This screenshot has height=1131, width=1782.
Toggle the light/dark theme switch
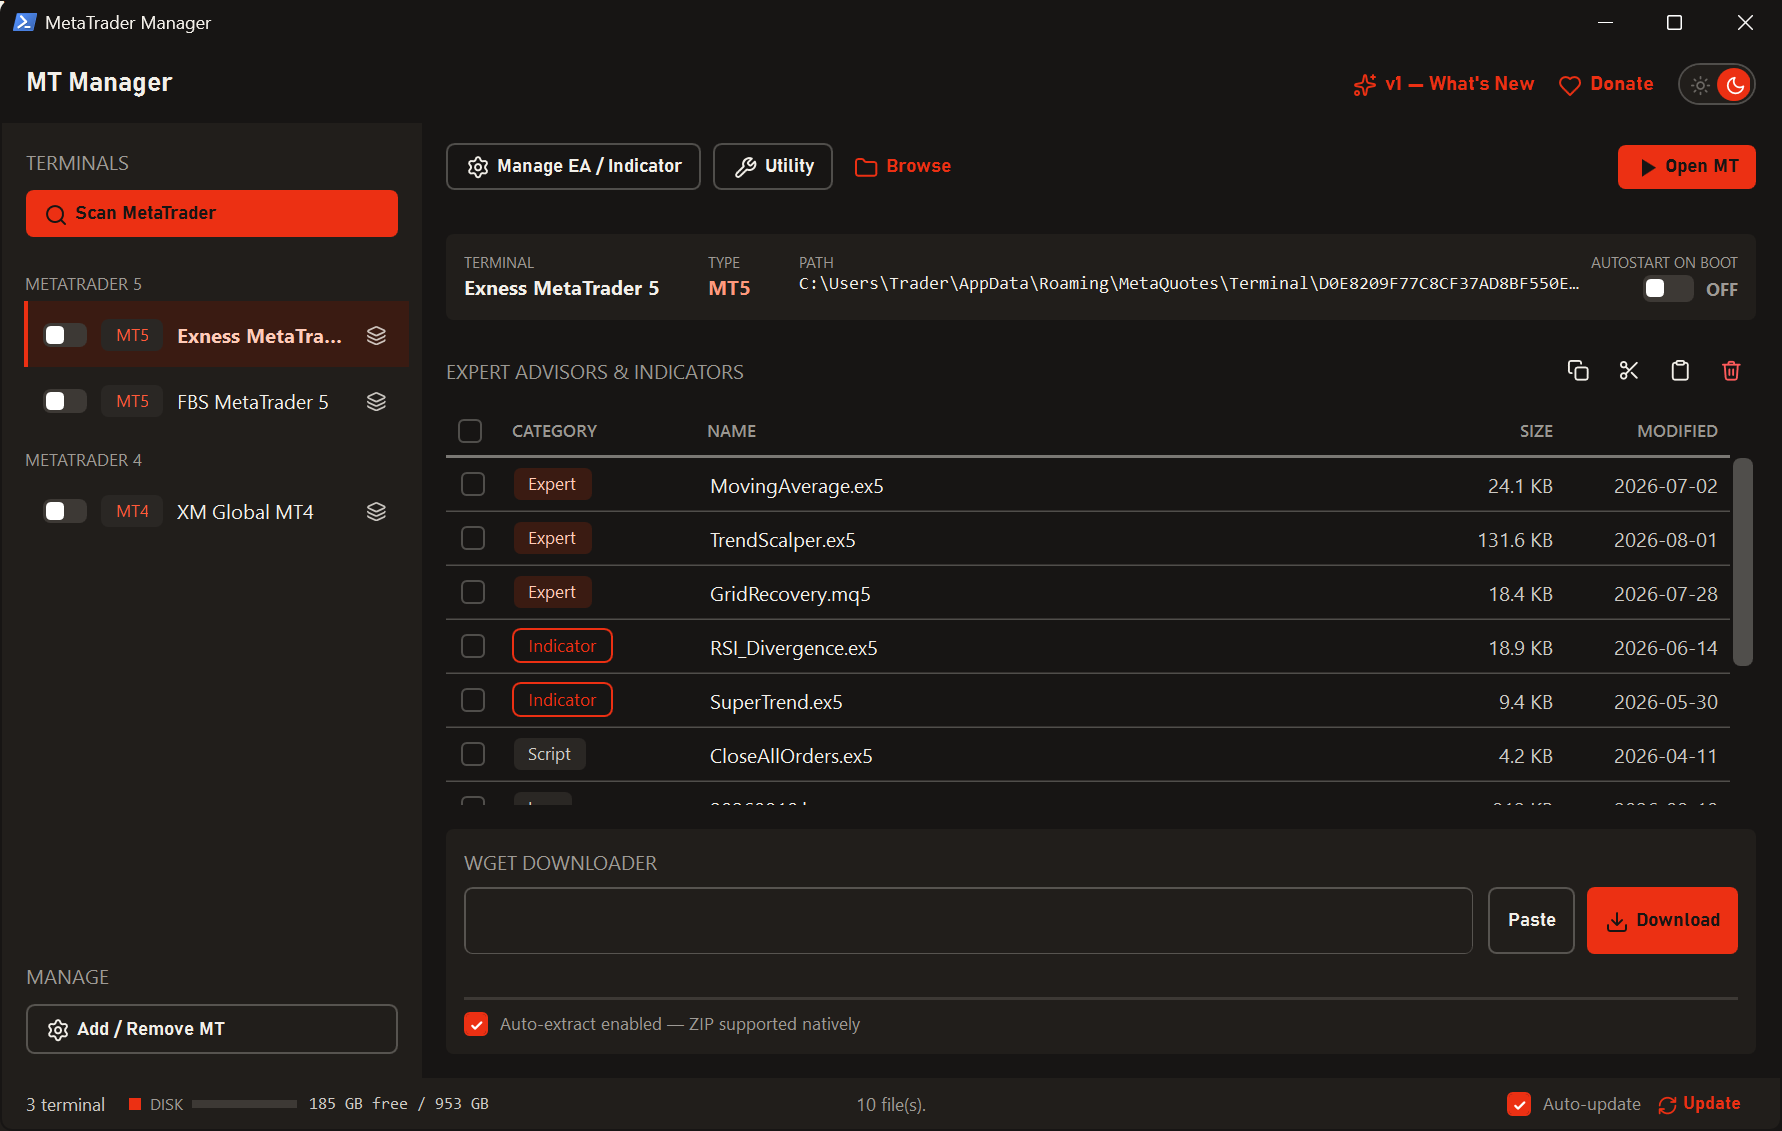pyautogui.click(x=1717, y=85)
